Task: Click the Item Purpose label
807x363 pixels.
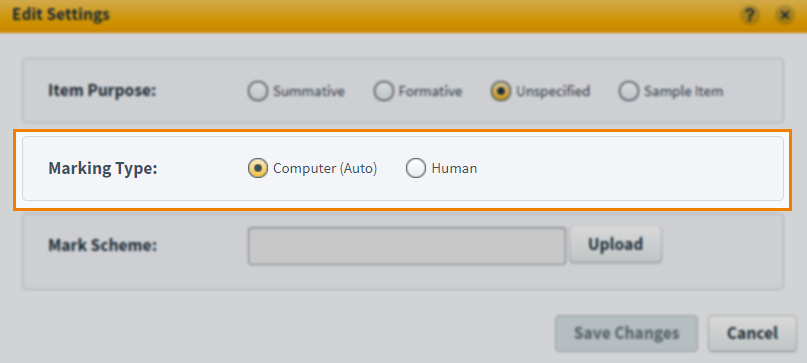Action: point(102,91)
